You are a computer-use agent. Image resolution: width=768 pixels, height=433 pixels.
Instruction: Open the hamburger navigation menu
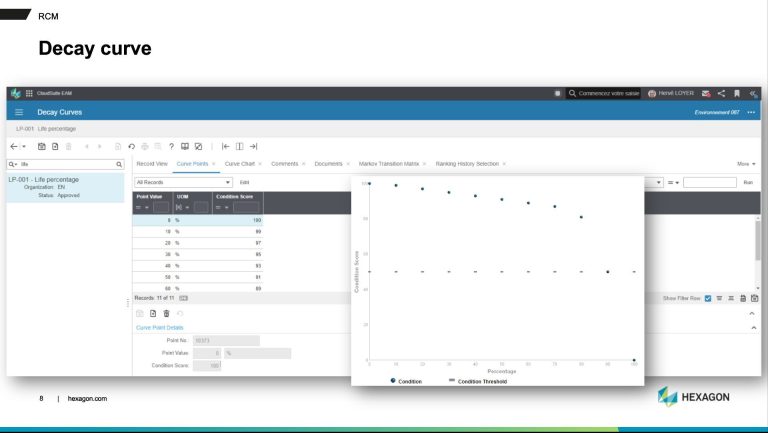tap(18, 112)
